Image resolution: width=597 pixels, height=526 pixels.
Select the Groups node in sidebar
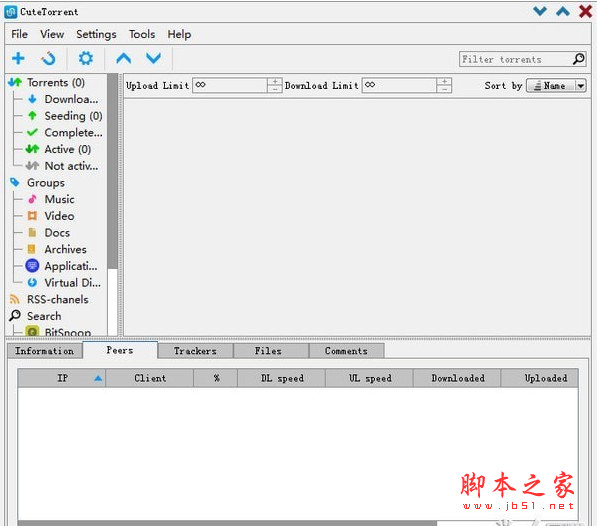pyautogui.click(x=46, y=183)
